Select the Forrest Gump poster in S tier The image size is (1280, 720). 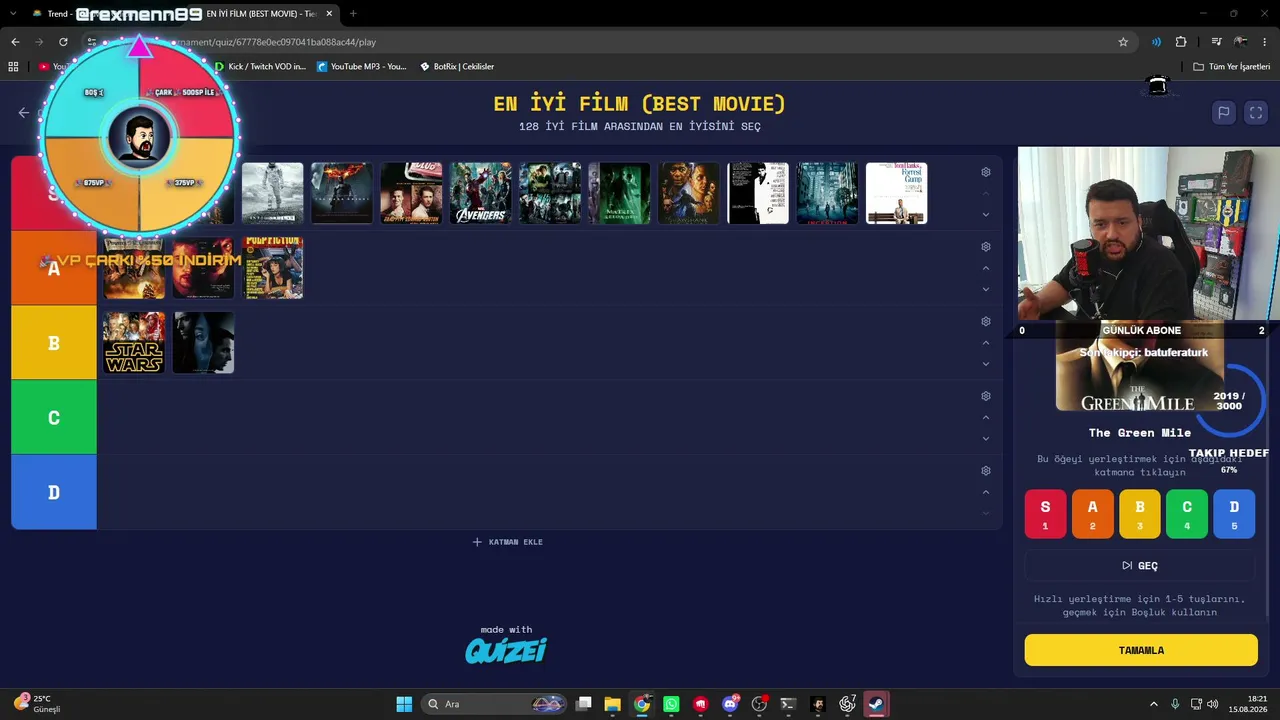pyautogui.click(x=896, y=193)
